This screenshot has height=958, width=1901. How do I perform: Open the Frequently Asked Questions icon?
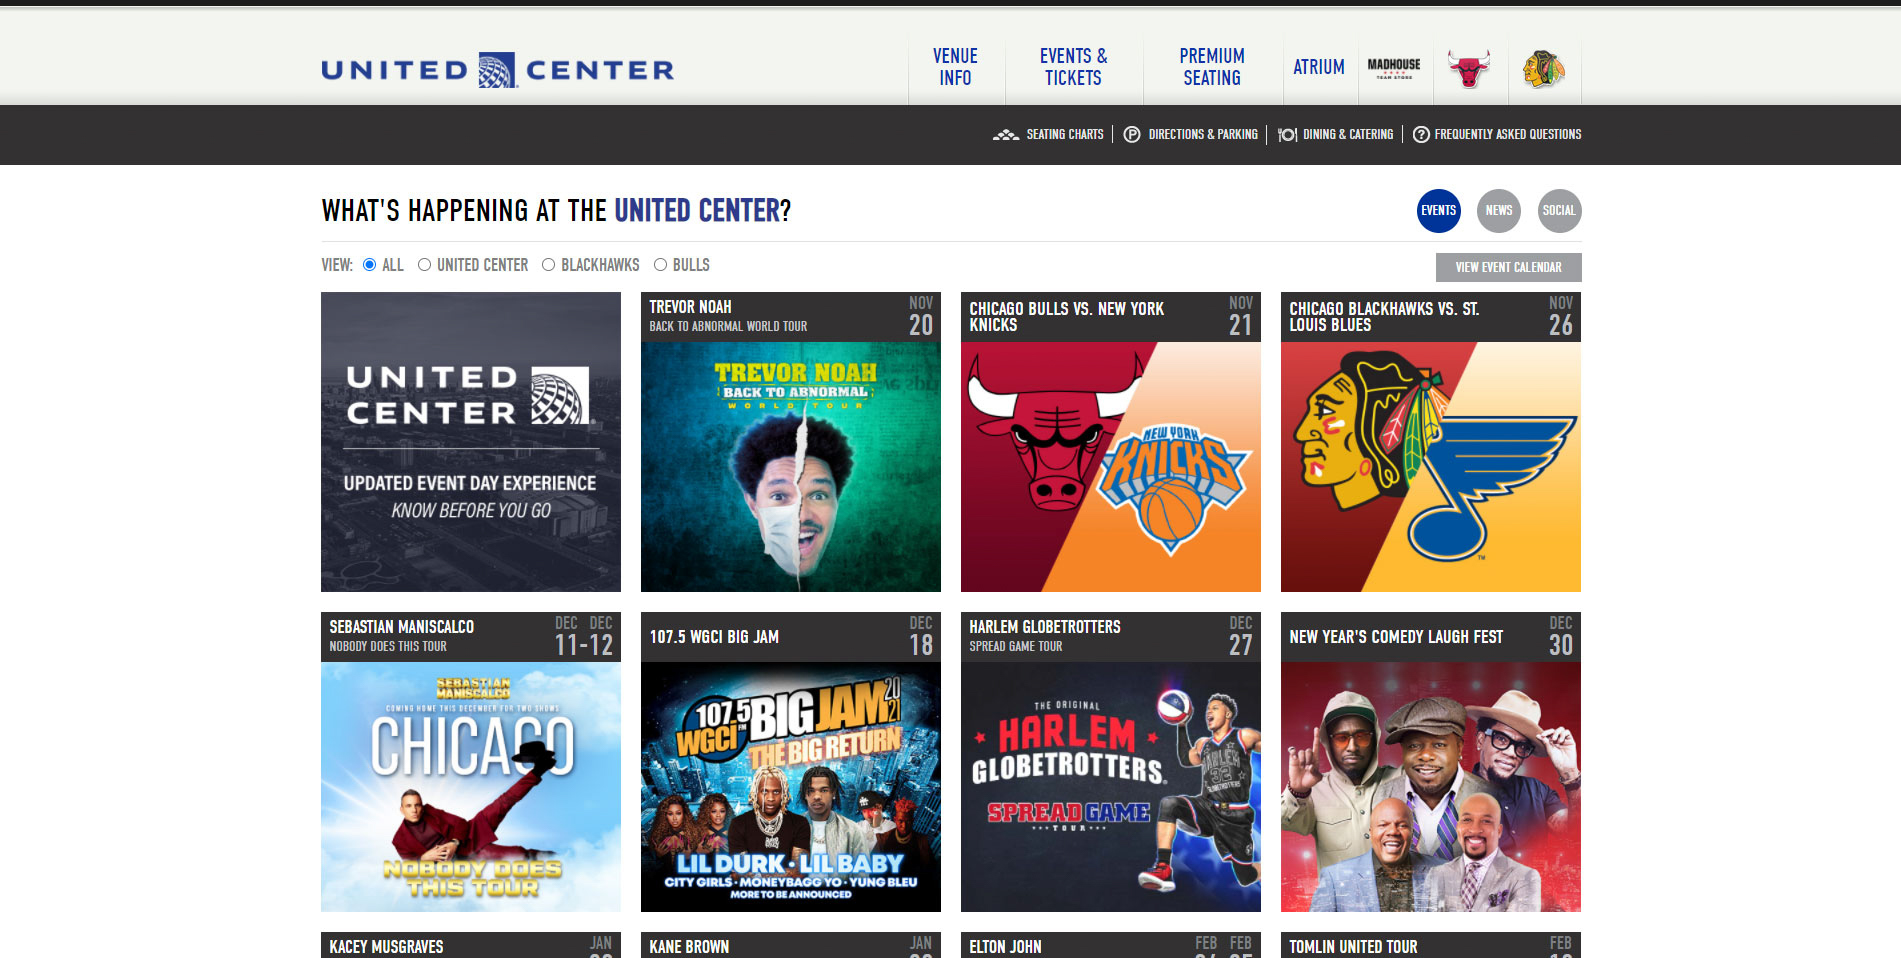(1421, 134)
